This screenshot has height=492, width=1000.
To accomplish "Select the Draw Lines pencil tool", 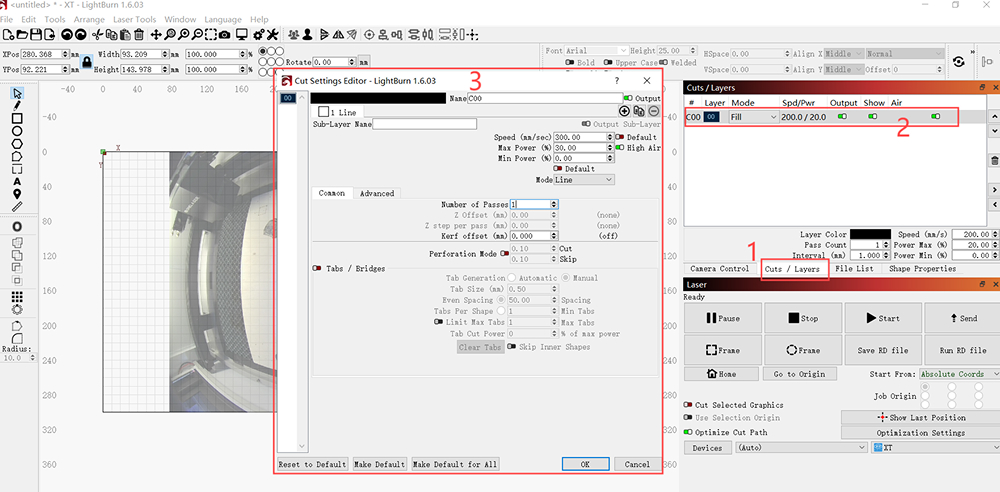I will pos(17,106).
